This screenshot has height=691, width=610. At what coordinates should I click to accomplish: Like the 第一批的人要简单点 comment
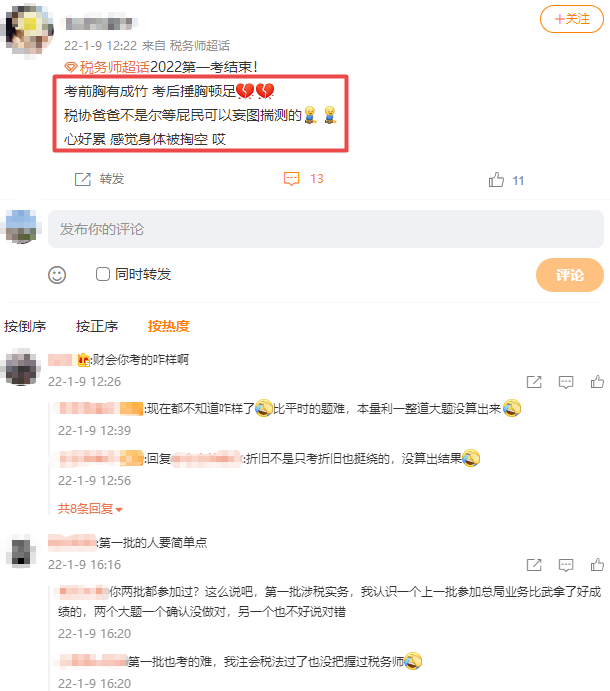597,565
